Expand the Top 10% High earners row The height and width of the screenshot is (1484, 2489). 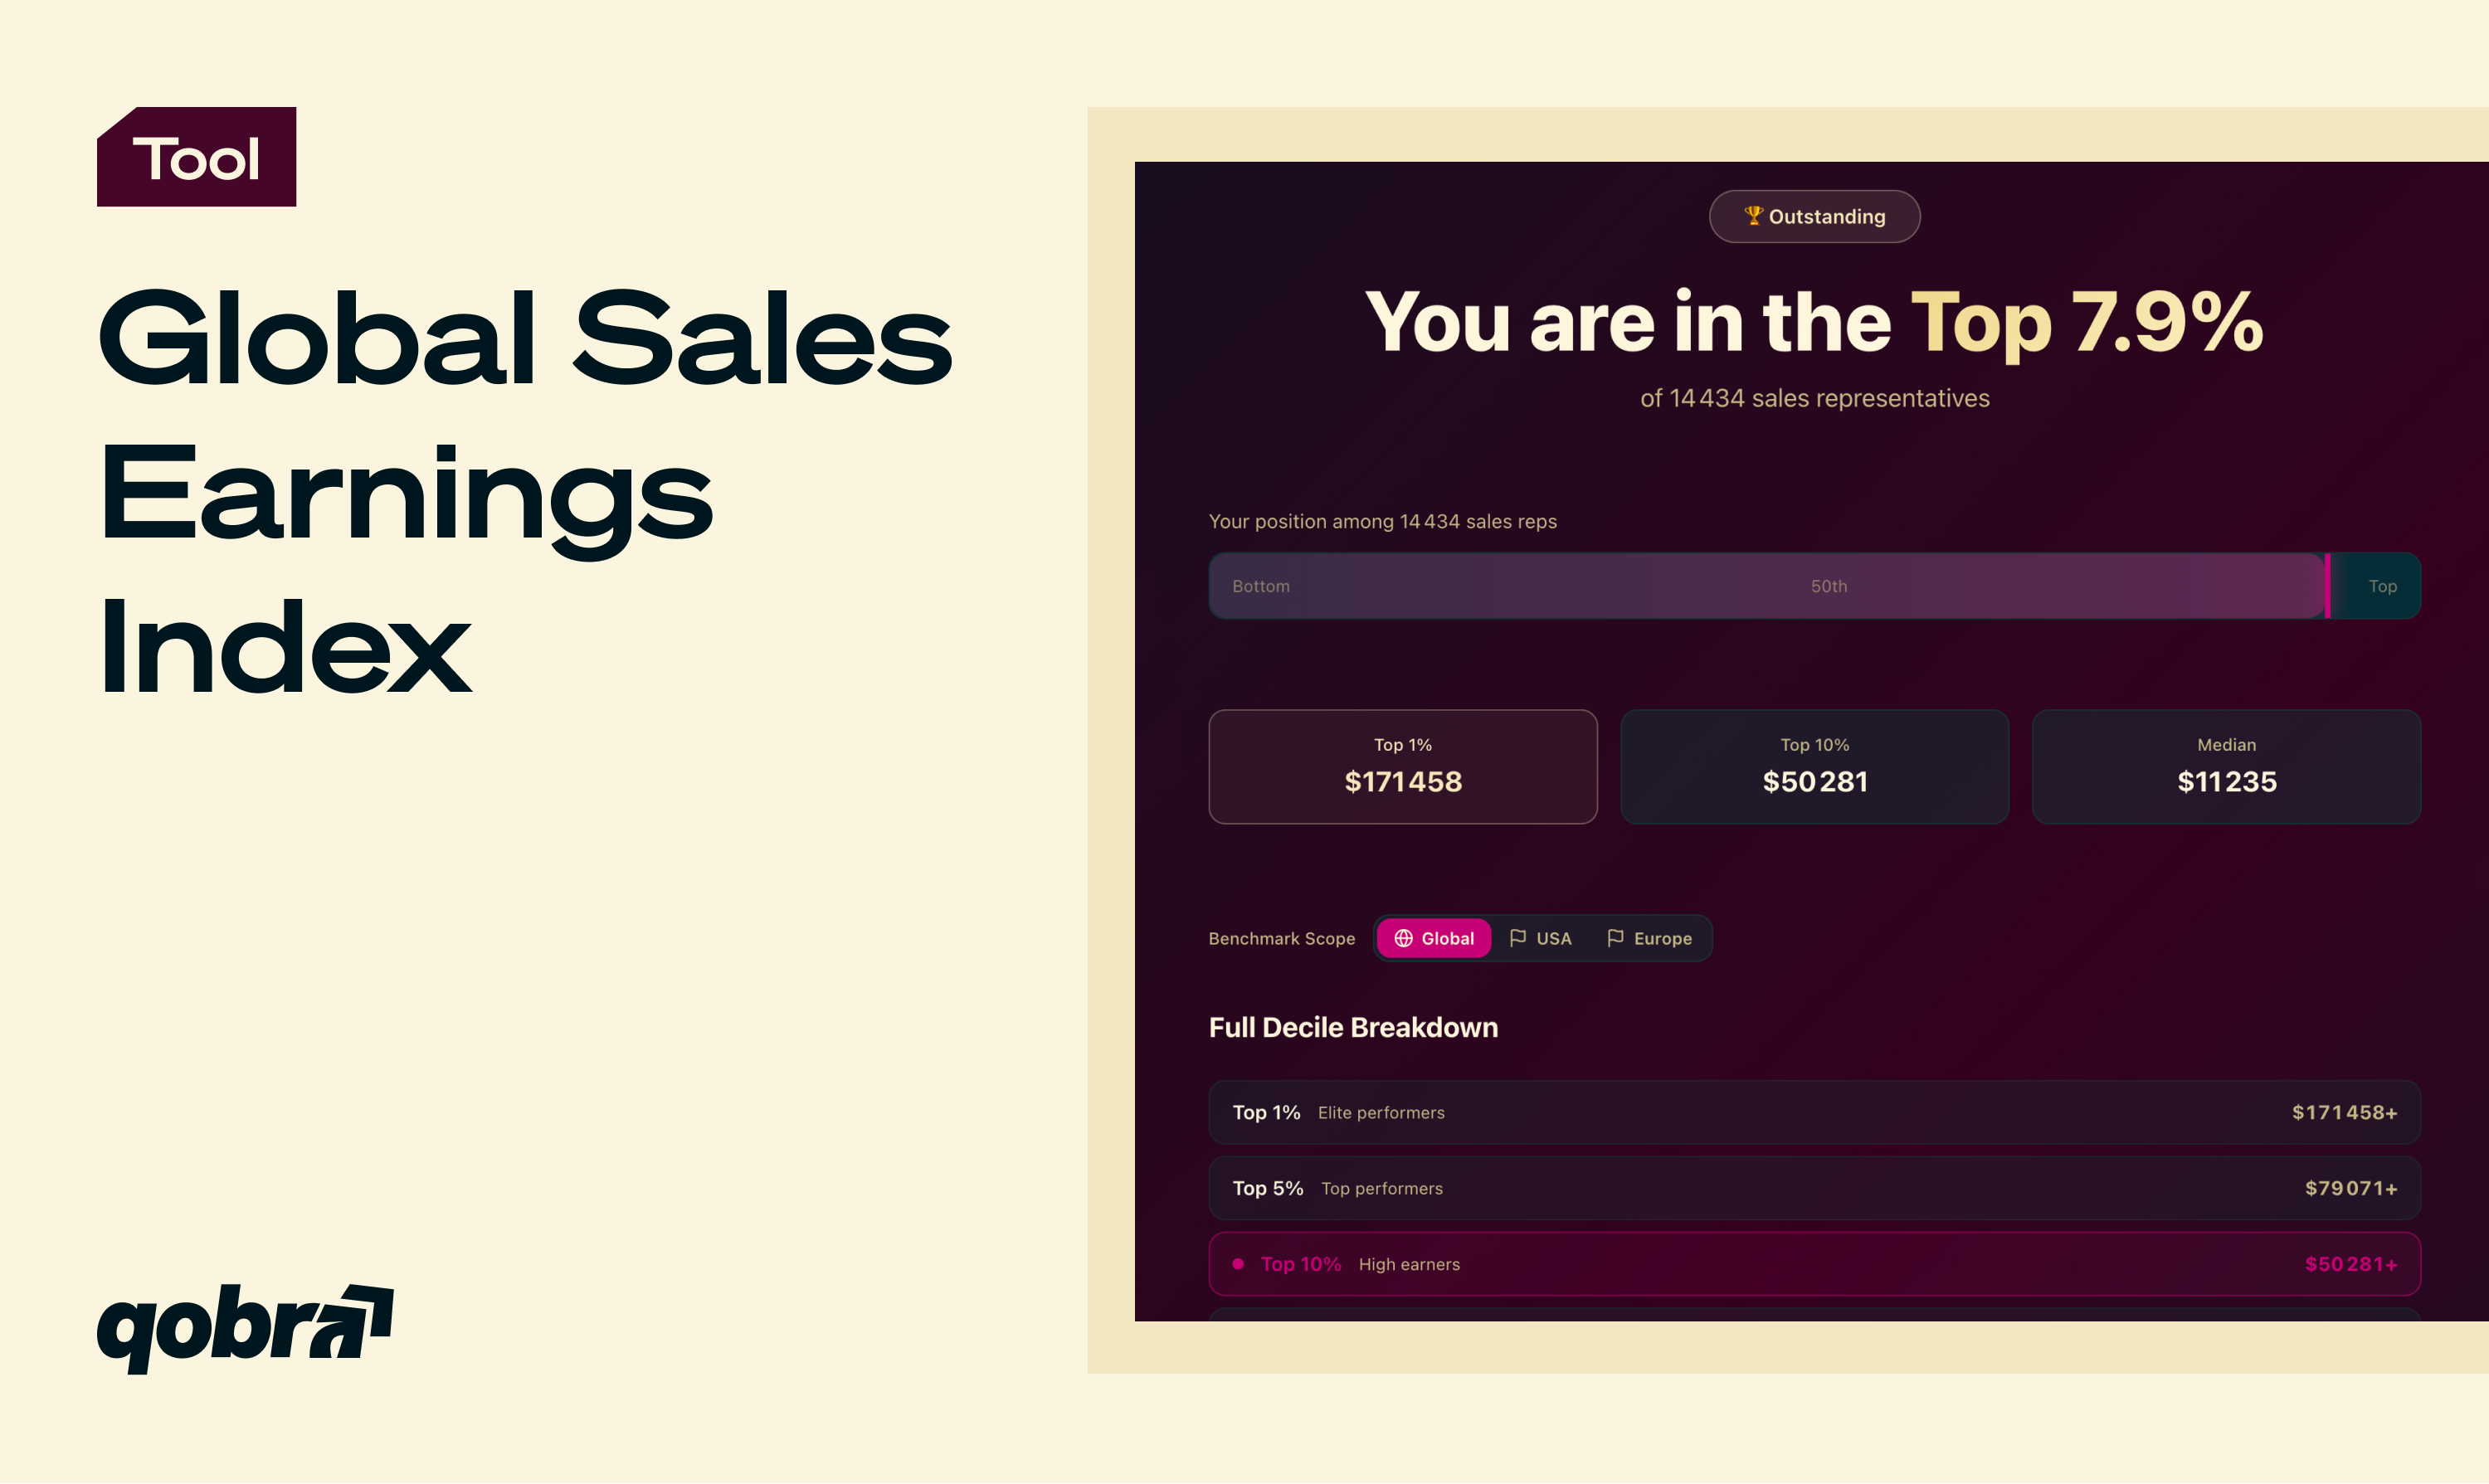1814,1264
